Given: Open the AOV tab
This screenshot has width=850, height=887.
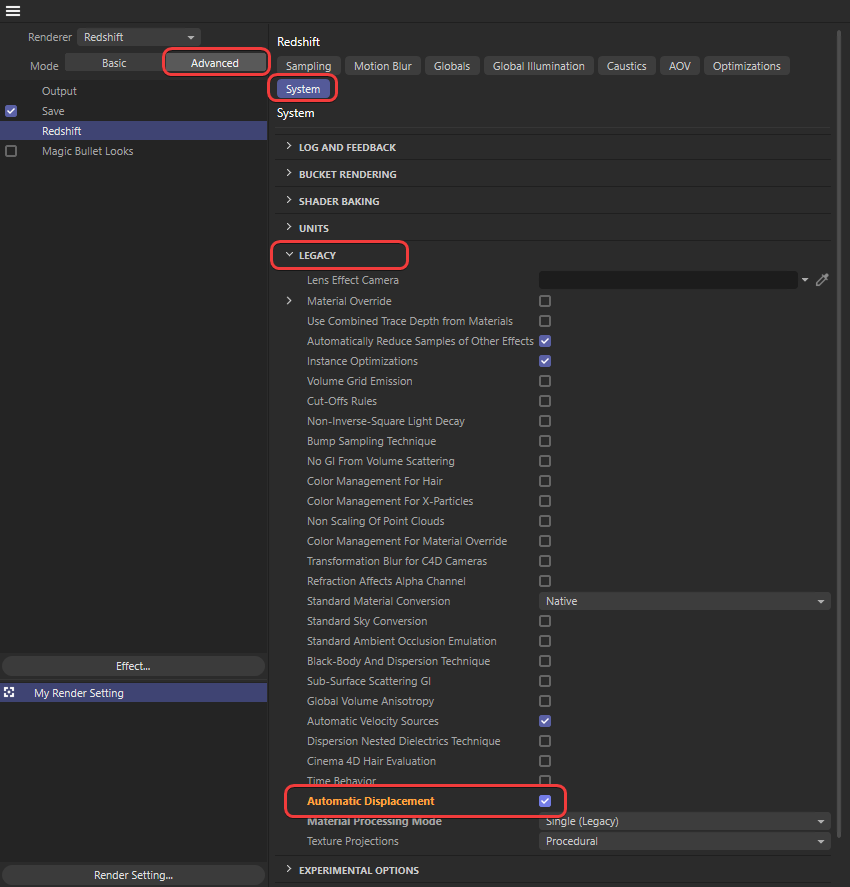Looking at the screenshot, I should point(680,66).
